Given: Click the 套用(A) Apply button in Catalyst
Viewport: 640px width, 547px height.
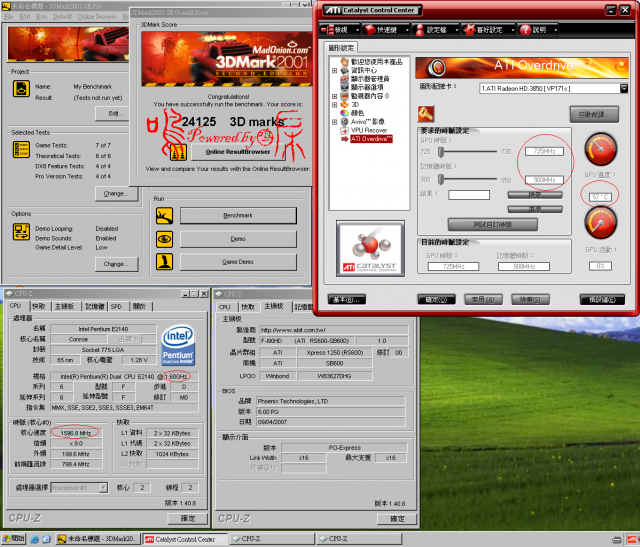Looking at the screenshot, I should pos(483,300).
